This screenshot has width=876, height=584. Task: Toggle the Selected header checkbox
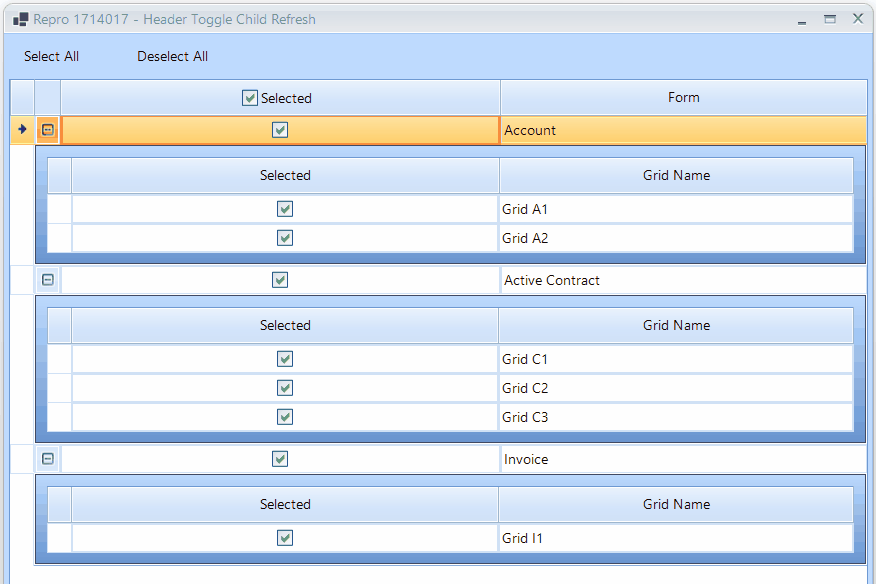[250, 98]
